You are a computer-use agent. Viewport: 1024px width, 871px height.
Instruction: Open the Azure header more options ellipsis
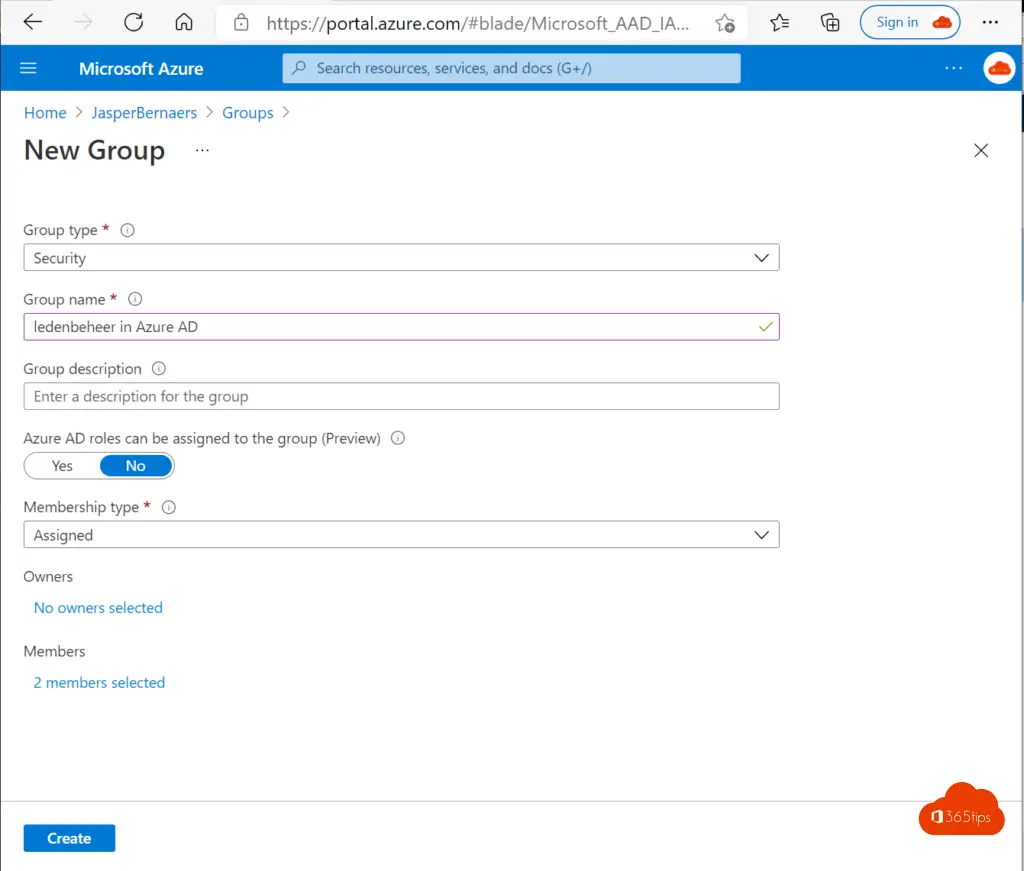(953, 68)
